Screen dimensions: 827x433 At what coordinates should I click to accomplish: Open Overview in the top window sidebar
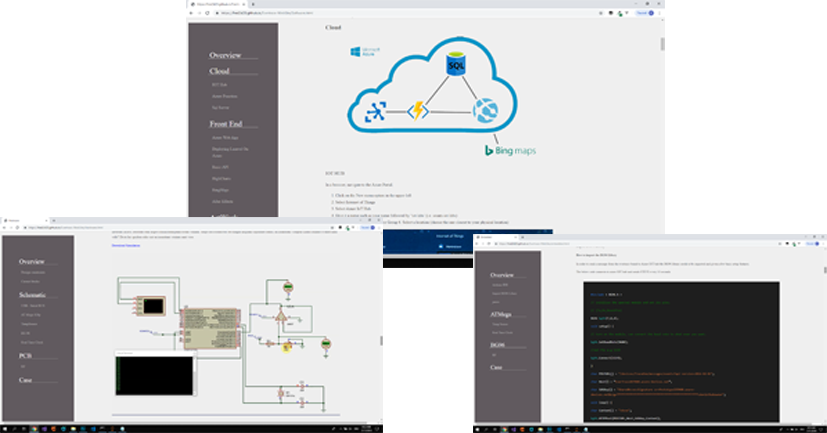tap(225, 55)
